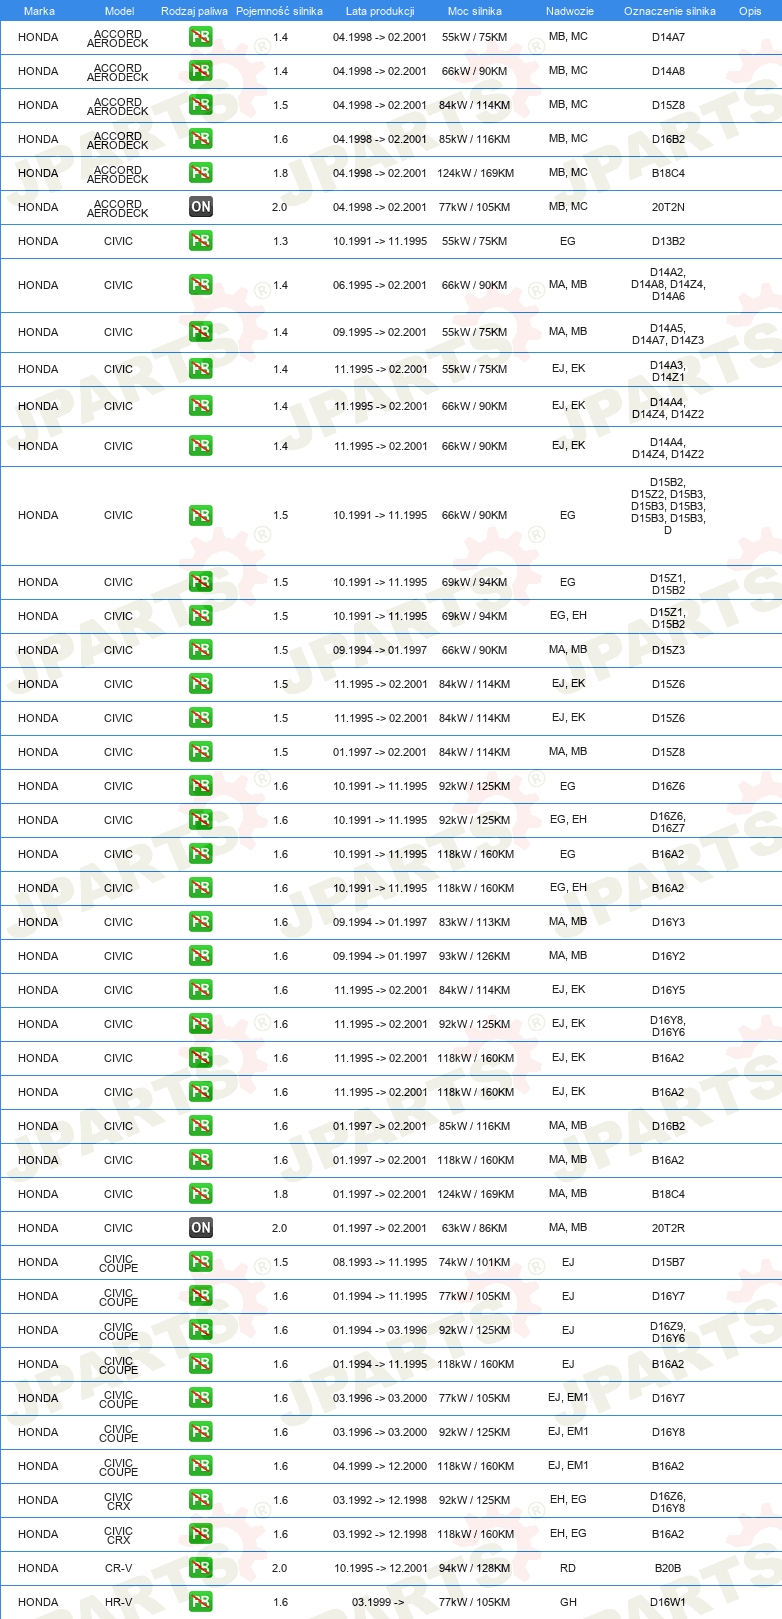Click the Lata produkcji column header

click(x=380, y=11)
